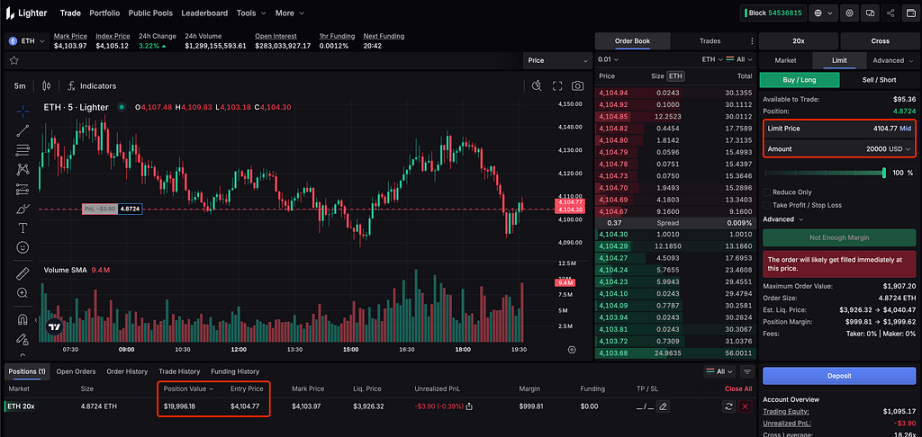Open the Order History tab

(x=127, y=371)
